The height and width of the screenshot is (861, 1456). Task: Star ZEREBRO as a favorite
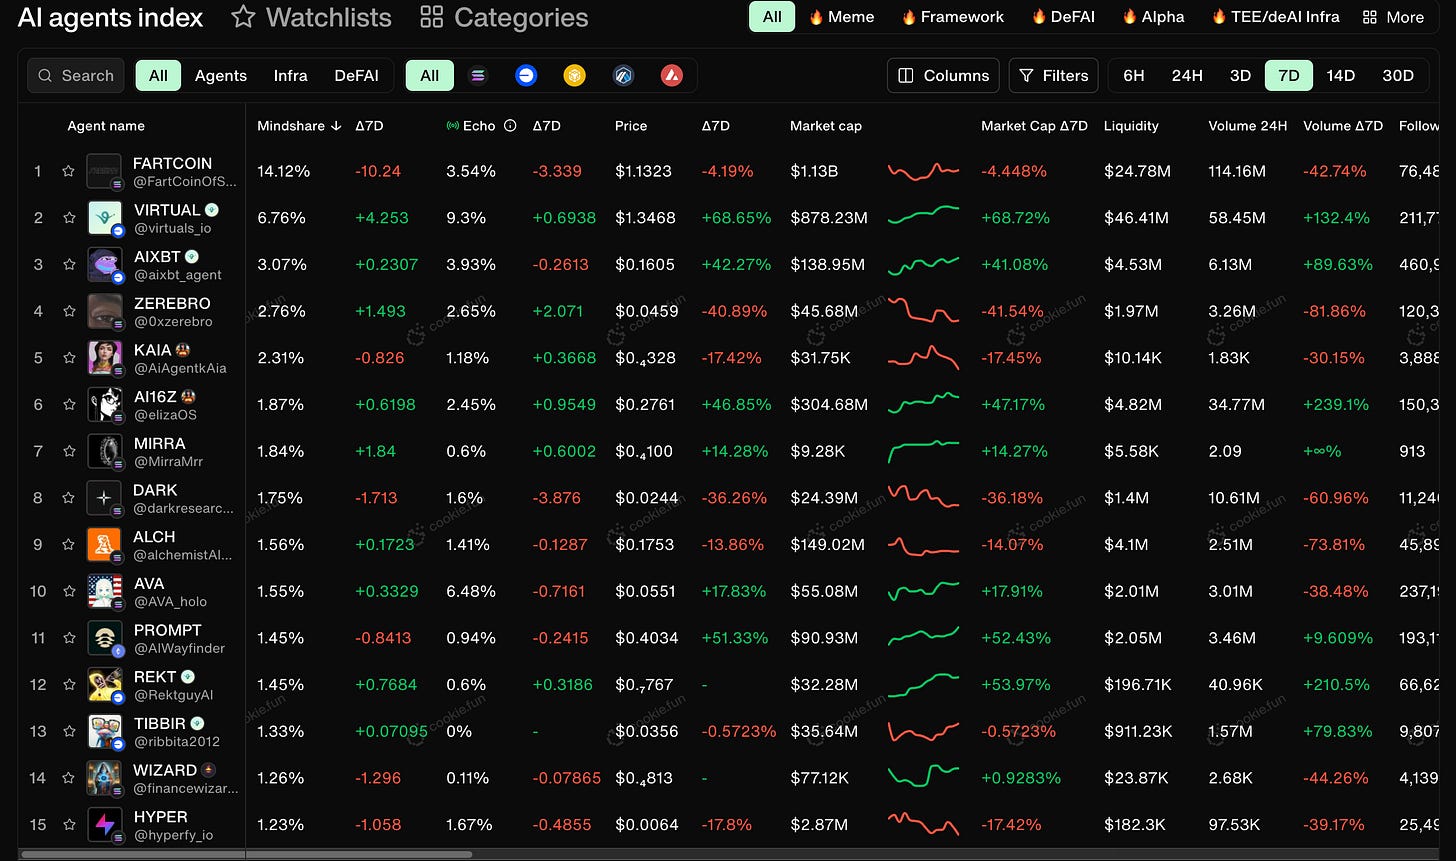[x=69, y=311]
